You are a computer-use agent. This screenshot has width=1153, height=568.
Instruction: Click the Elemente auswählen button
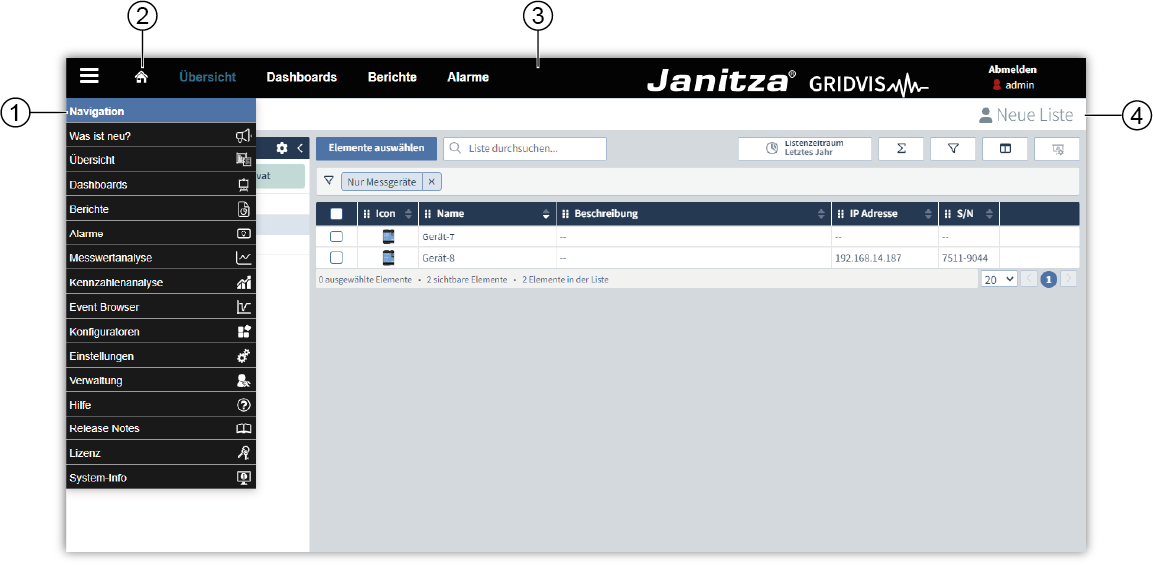(376, 148)
